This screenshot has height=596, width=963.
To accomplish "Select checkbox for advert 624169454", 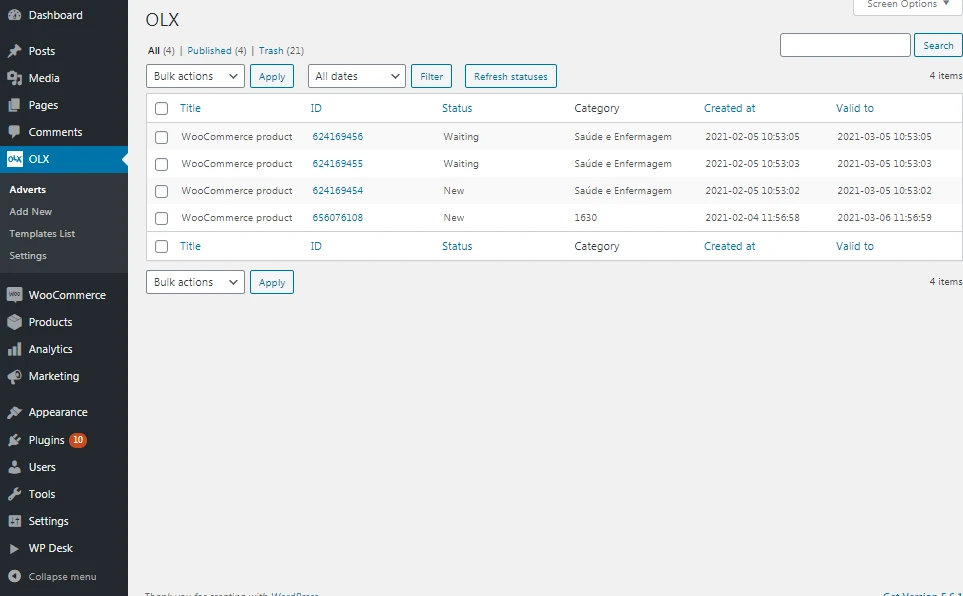I will 162,191.
